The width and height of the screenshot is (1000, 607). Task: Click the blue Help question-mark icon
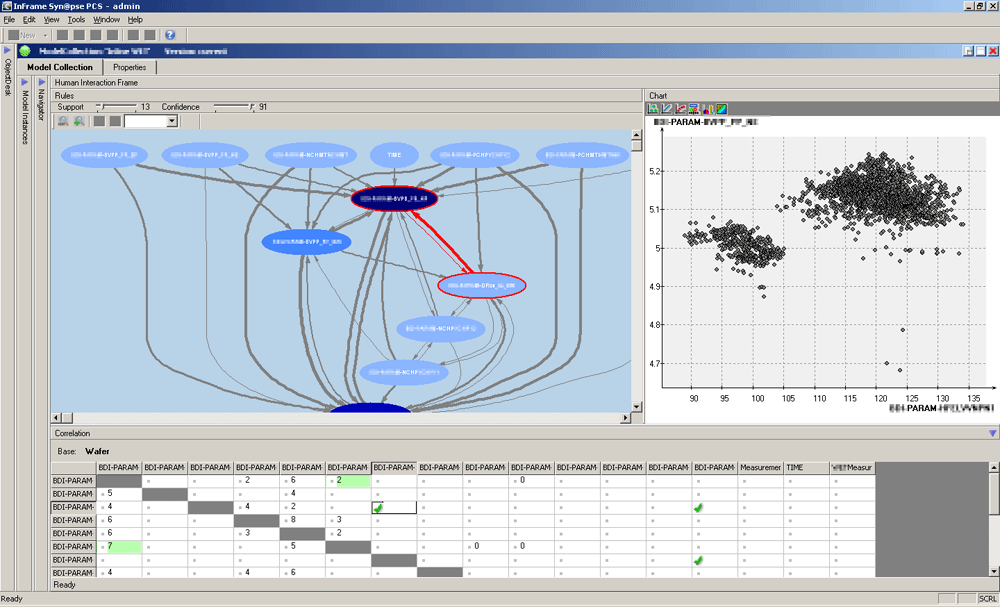(x=170, y=35)
